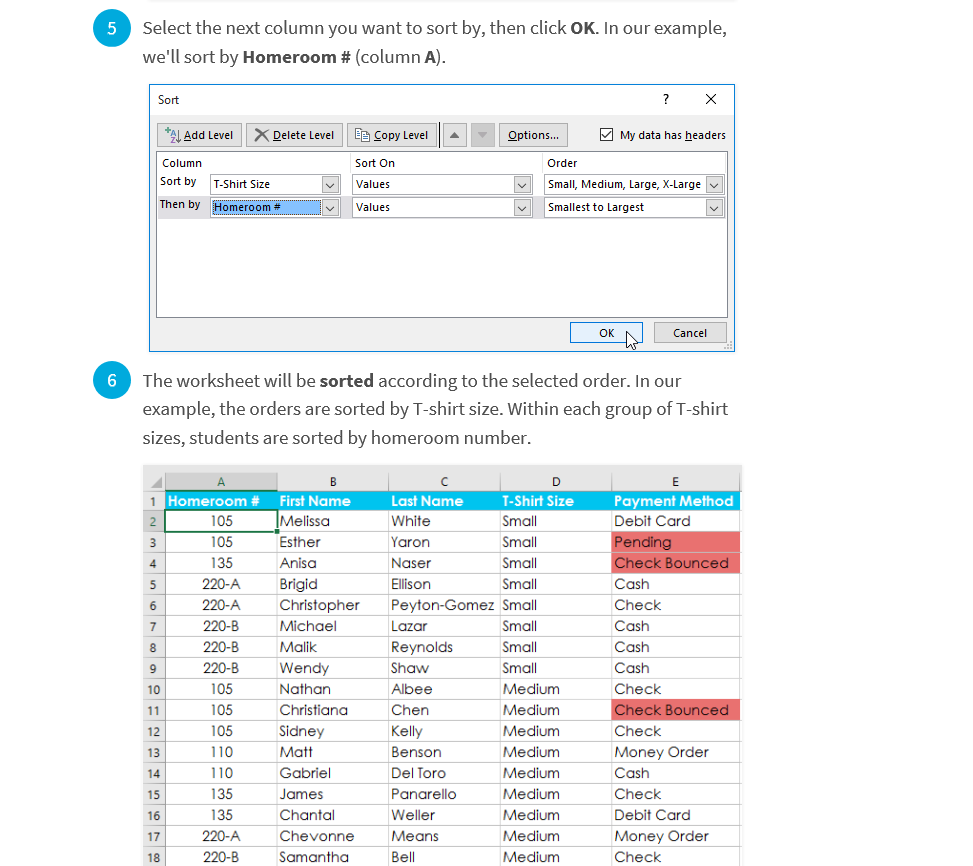Select row header 2

tap(154, 522)
